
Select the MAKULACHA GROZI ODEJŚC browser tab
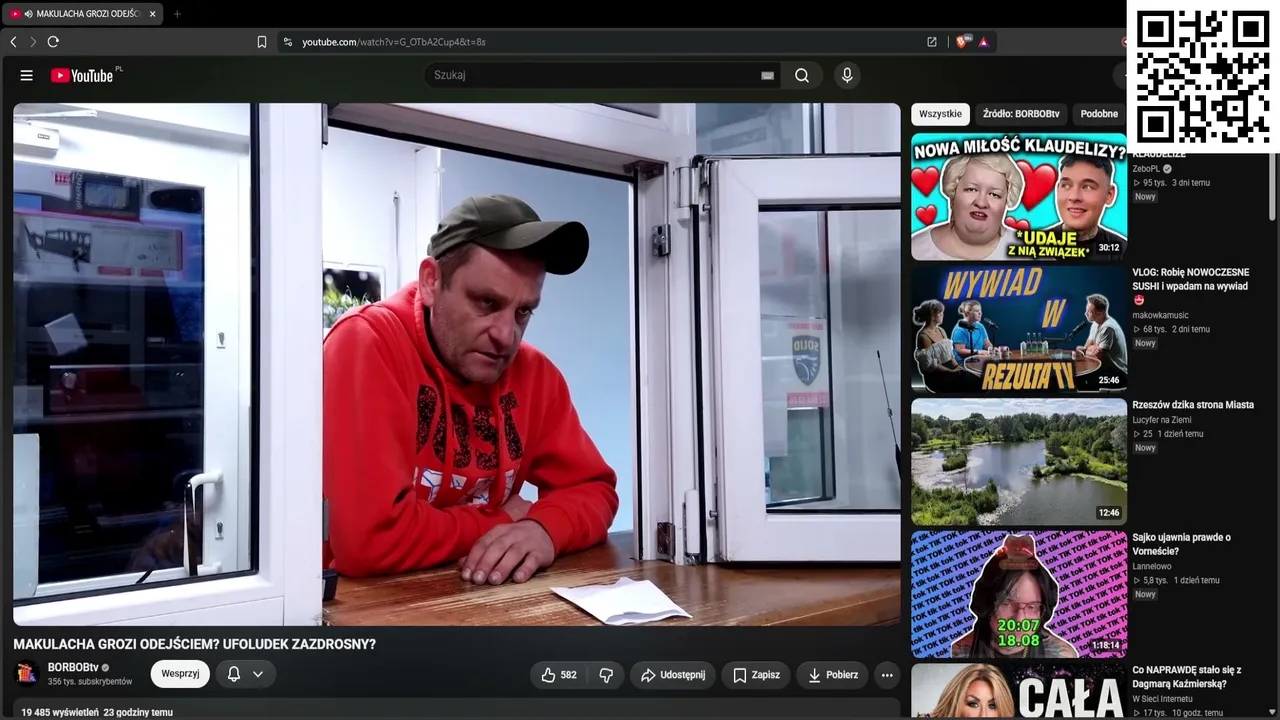click(x=83, y=14)
